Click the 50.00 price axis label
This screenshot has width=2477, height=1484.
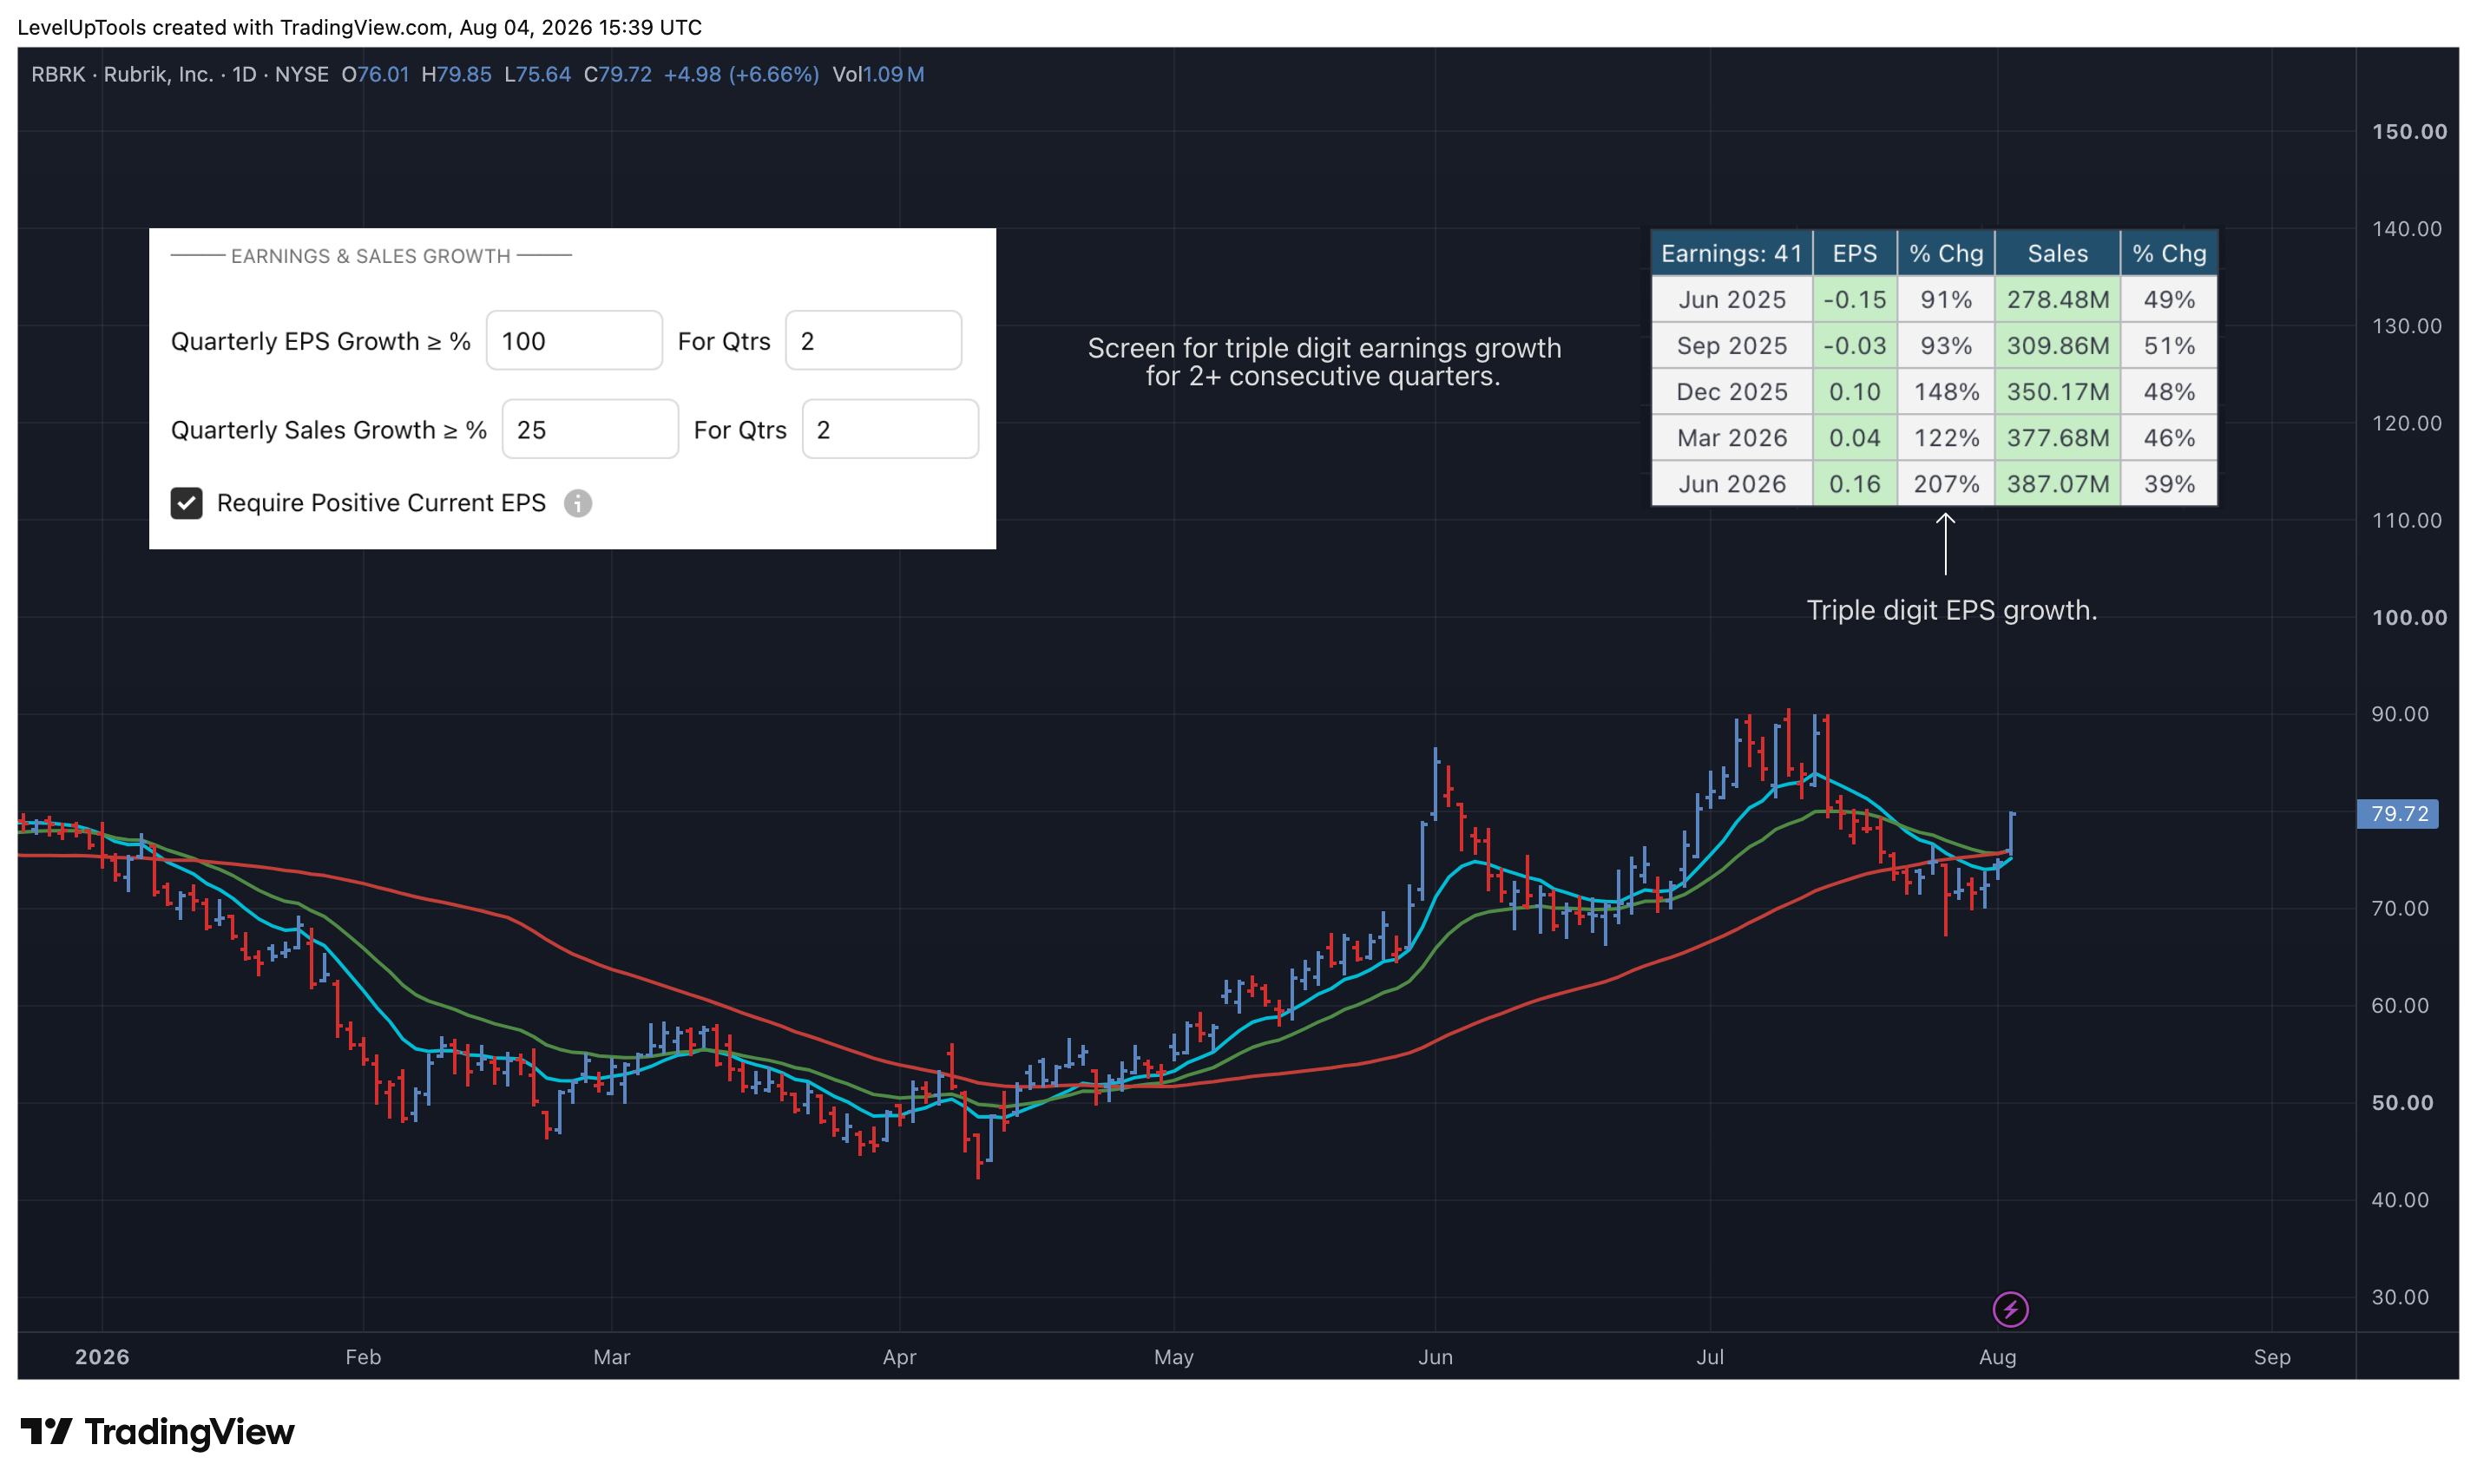click(x=2402, y=1103)
